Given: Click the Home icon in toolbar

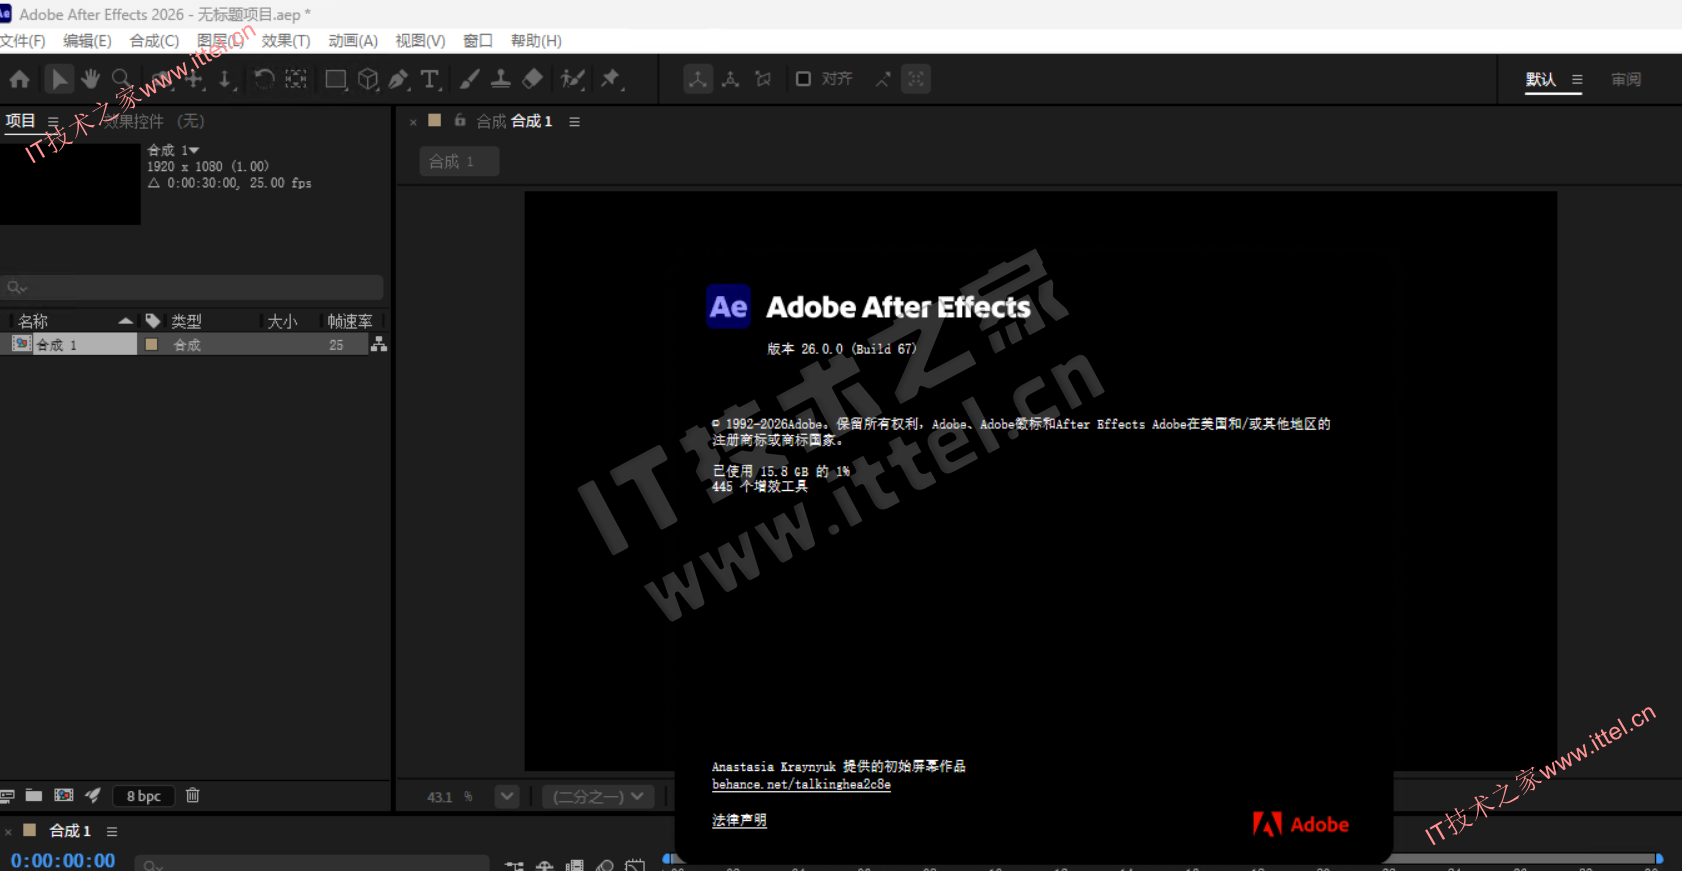Looking at the screenshot, I should [x=19, y=79].
